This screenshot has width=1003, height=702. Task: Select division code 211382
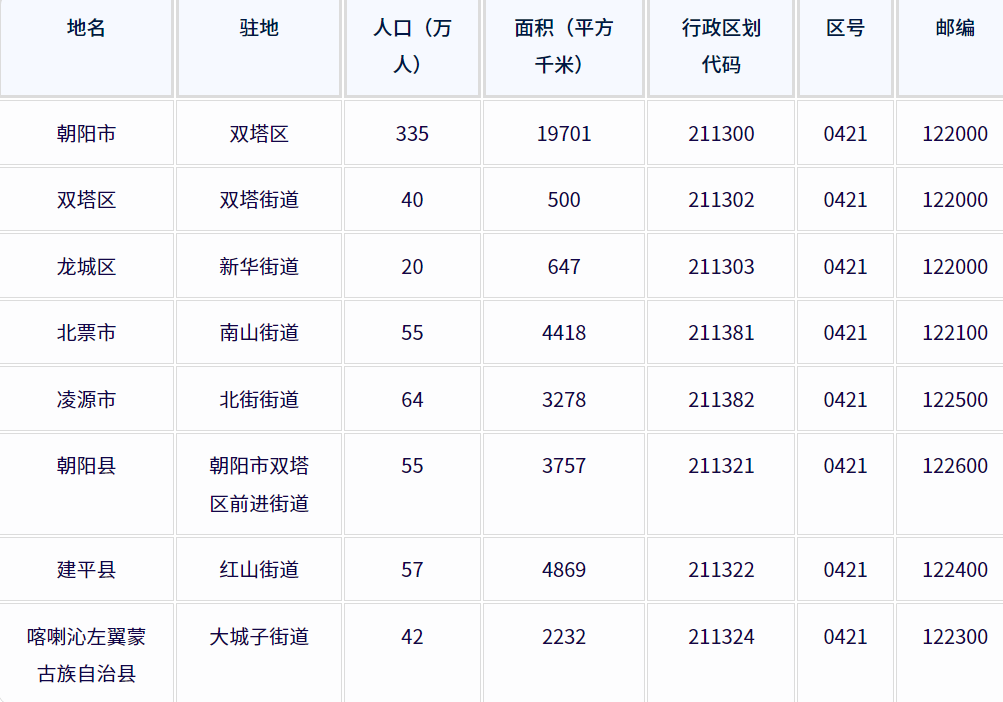pyautogui.click(x=721, y=399)
